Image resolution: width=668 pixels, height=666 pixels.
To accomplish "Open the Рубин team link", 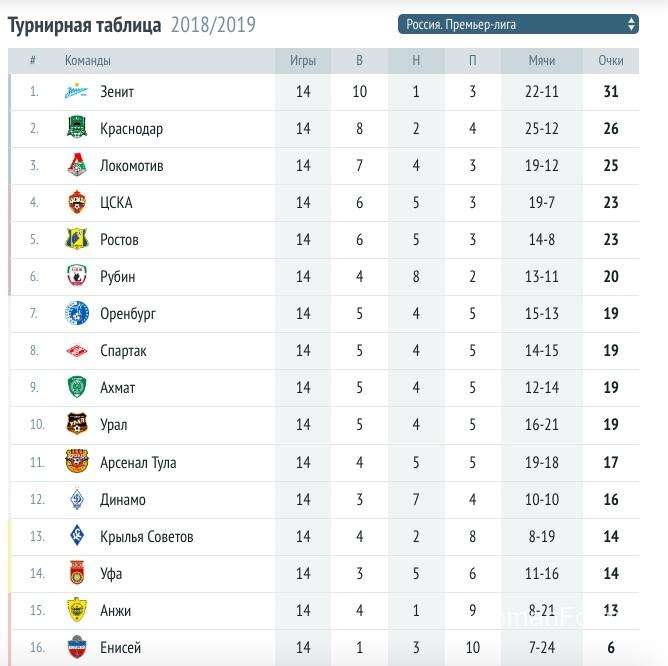I will 118,277.
